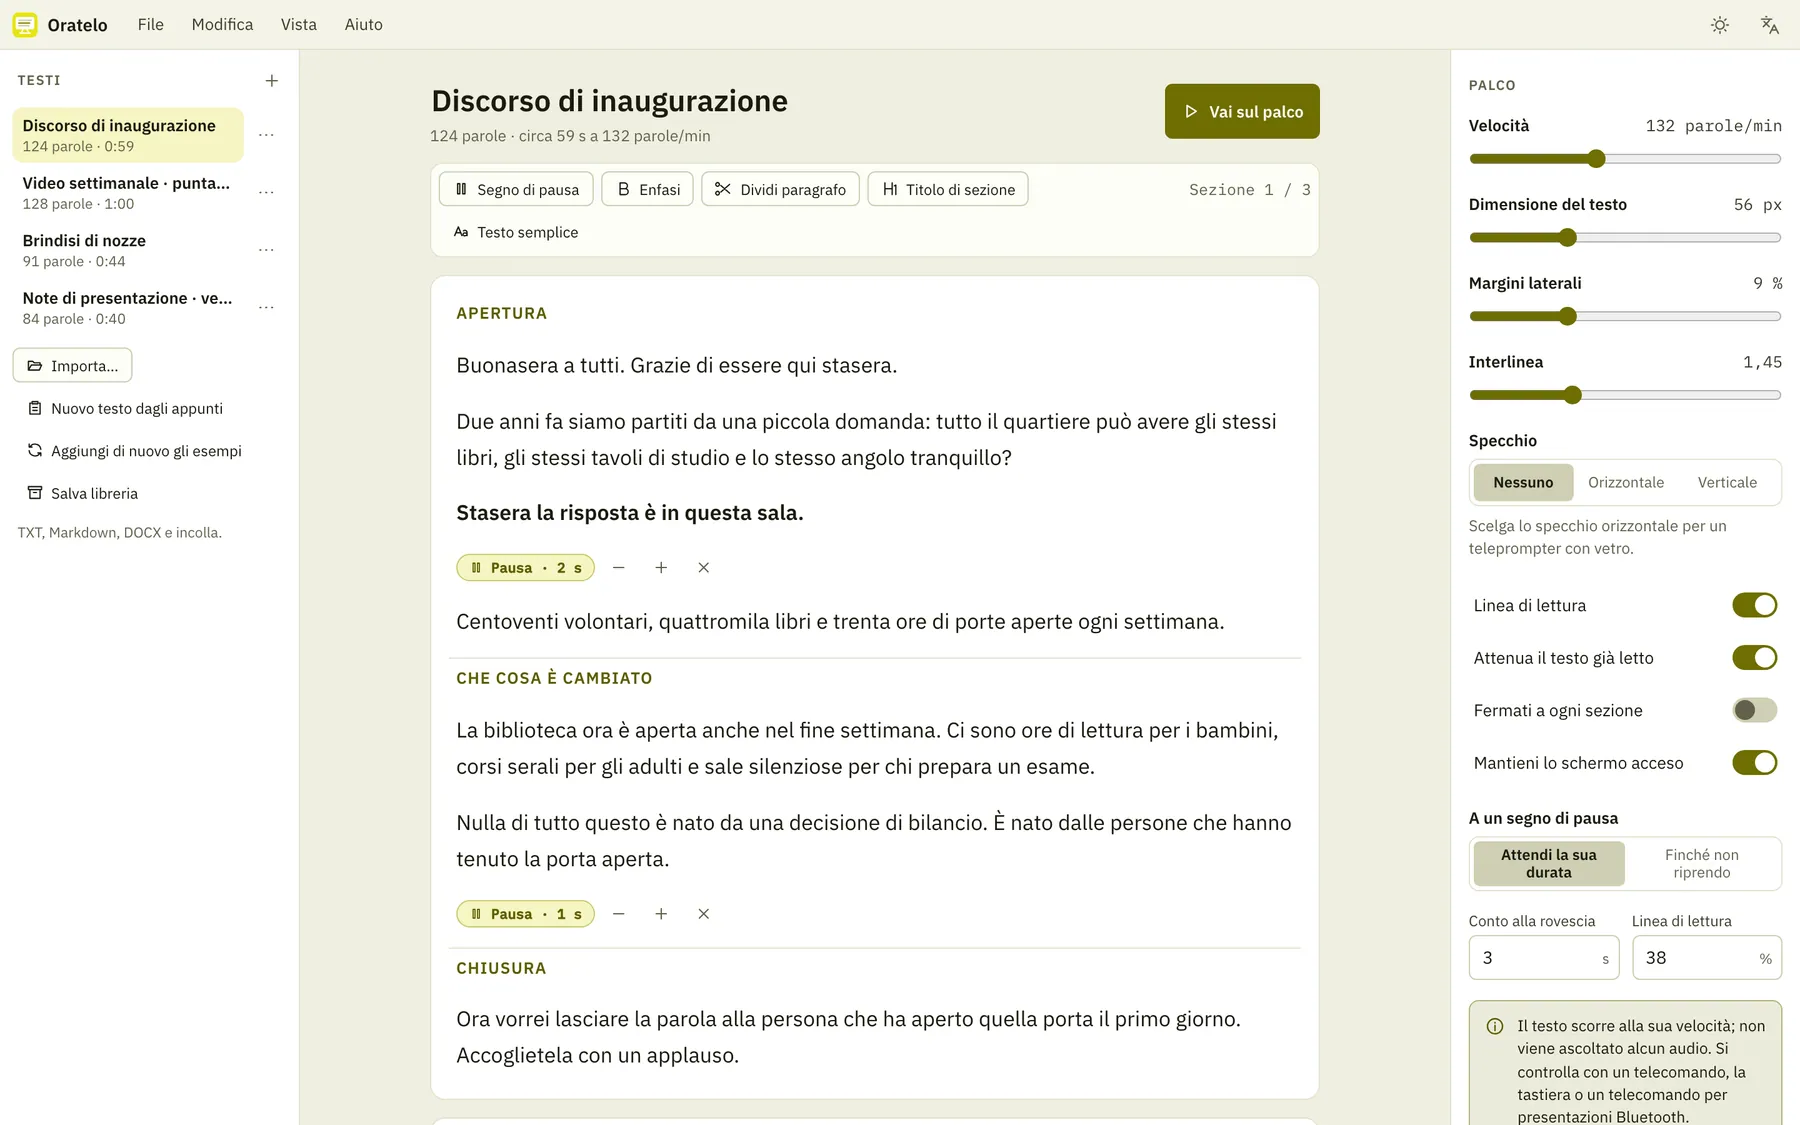Open the Aiuto menu
This screenshot has height=1125, width=1800.
pyautogui.click(x=363, y=25)
